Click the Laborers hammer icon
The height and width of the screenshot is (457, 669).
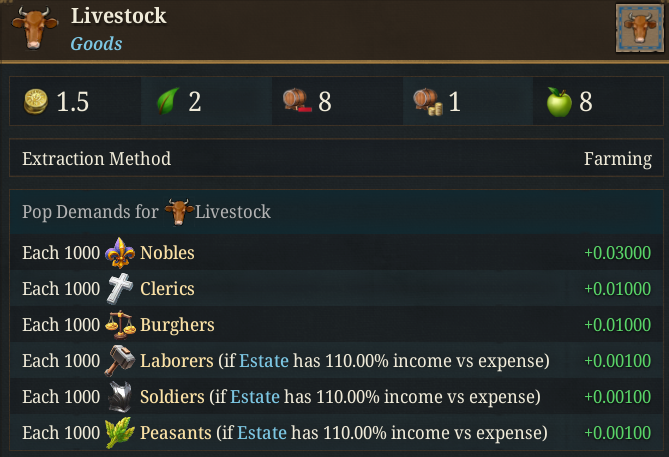point(119,361)
